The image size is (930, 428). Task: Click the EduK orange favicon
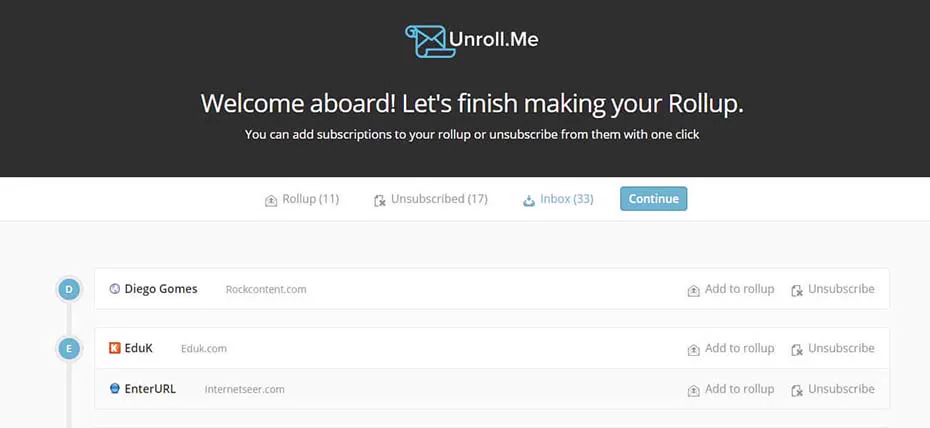[115, 348]
